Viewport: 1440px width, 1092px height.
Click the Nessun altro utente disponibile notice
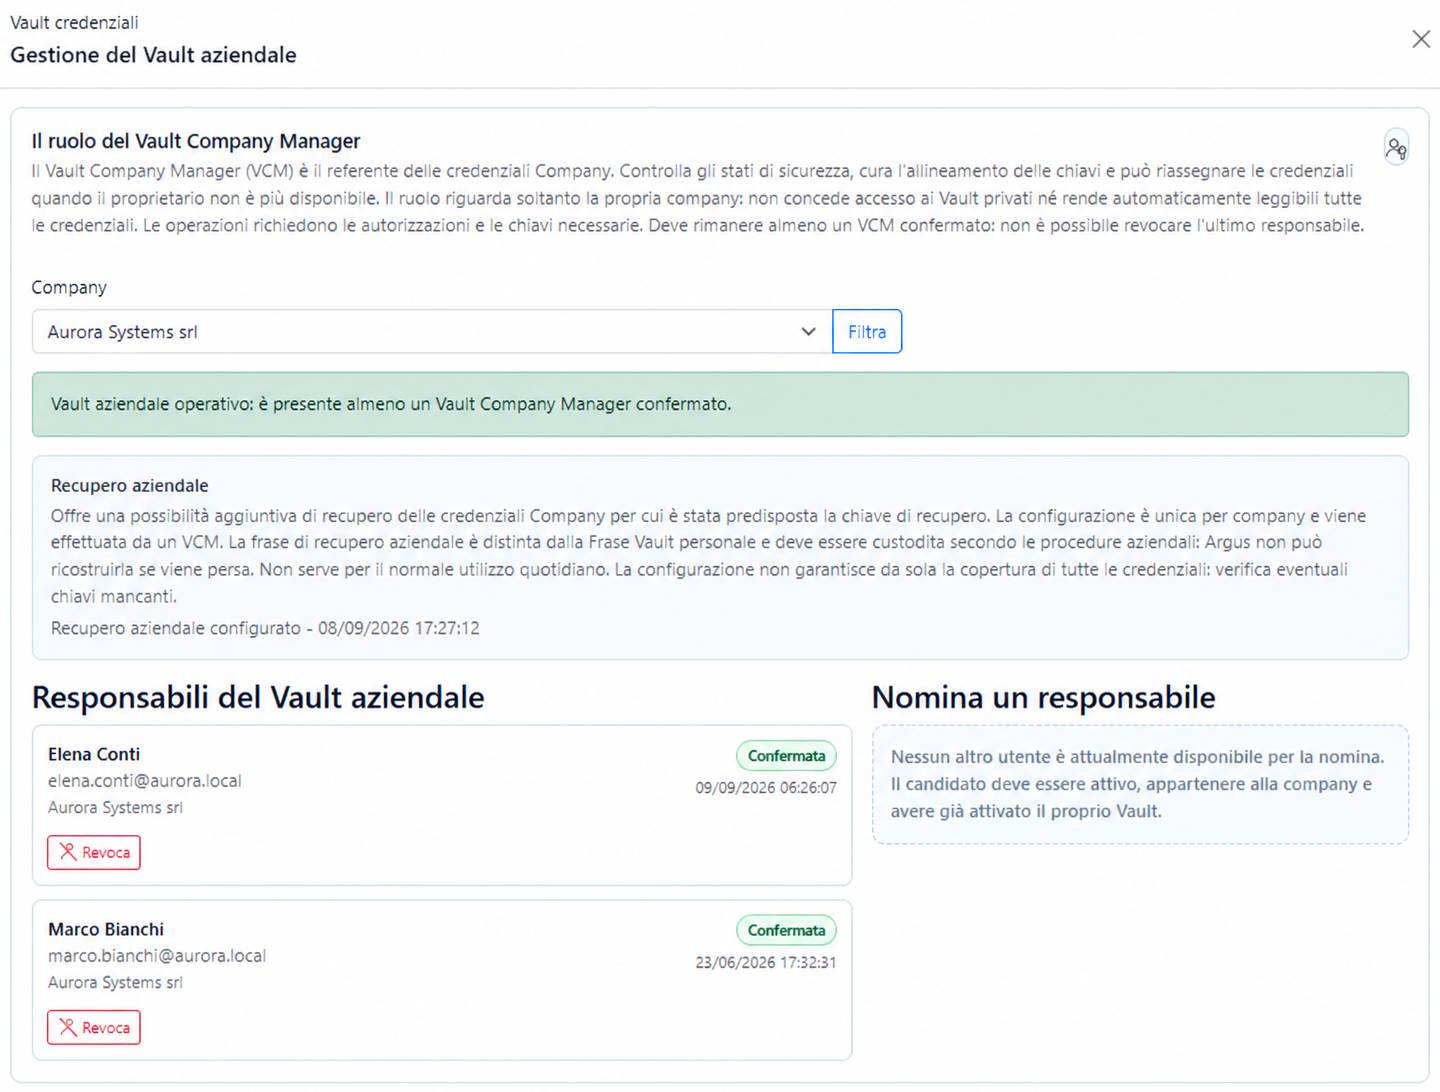coord(1140,784)
